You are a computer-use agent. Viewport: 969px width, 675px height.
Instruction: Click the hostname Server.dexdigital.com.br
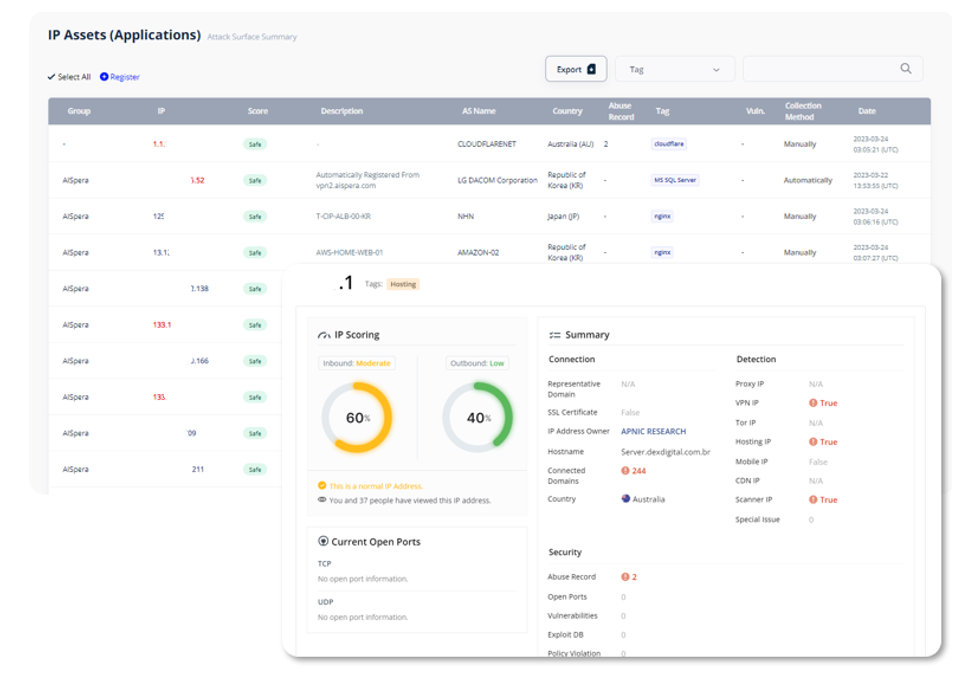[x=666, y=452]
